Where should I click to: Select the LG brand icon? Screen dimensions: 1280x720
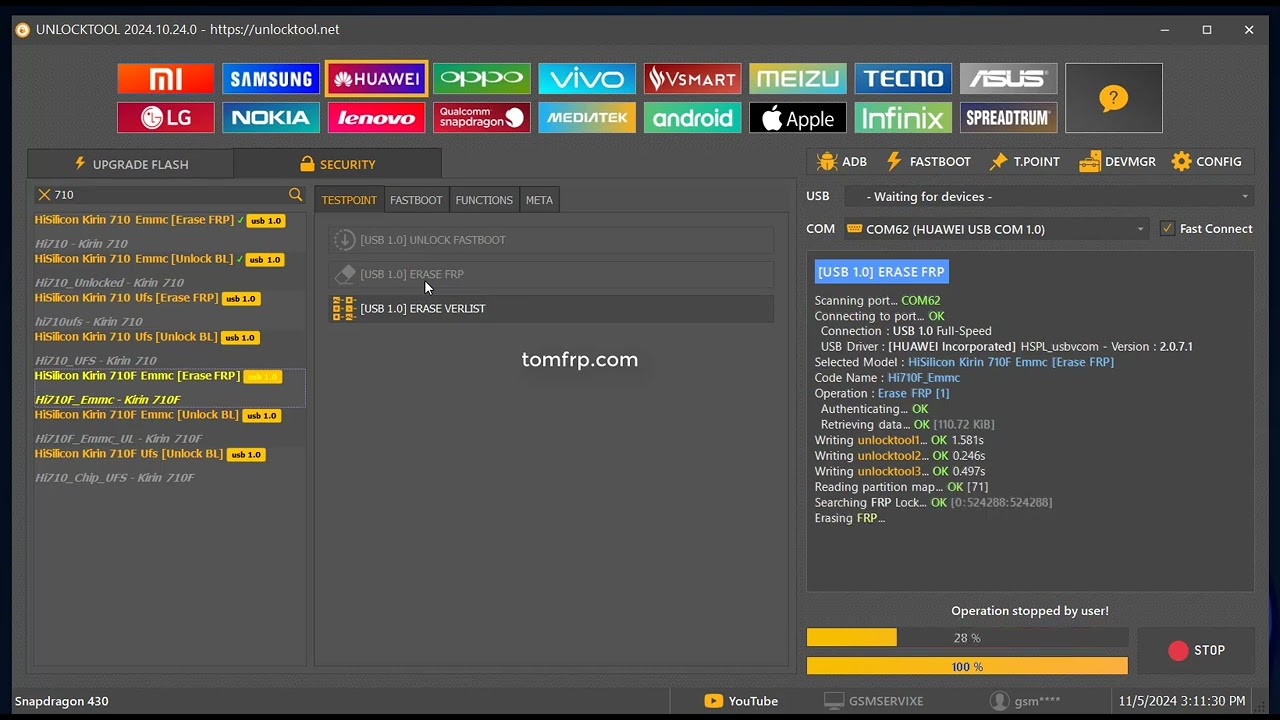click(x=166, y=118)
